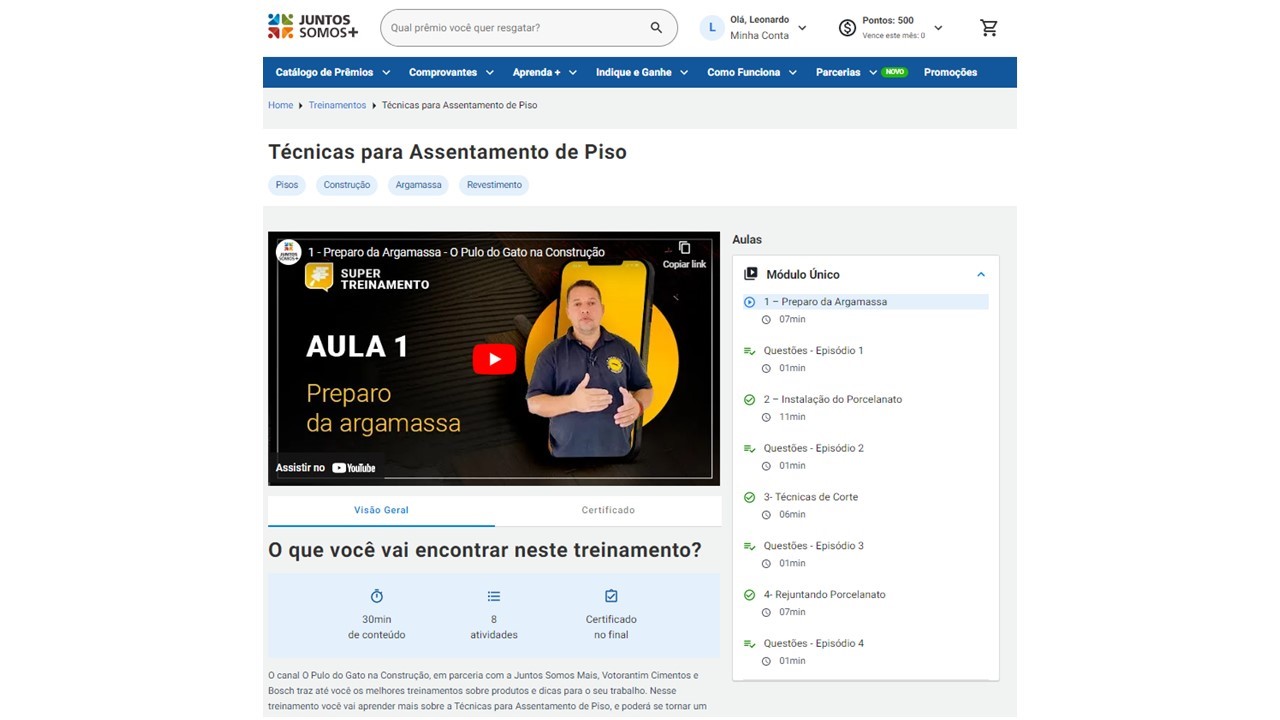
Task: Click the certificate icon above Certificado no final
Action: 611,596
